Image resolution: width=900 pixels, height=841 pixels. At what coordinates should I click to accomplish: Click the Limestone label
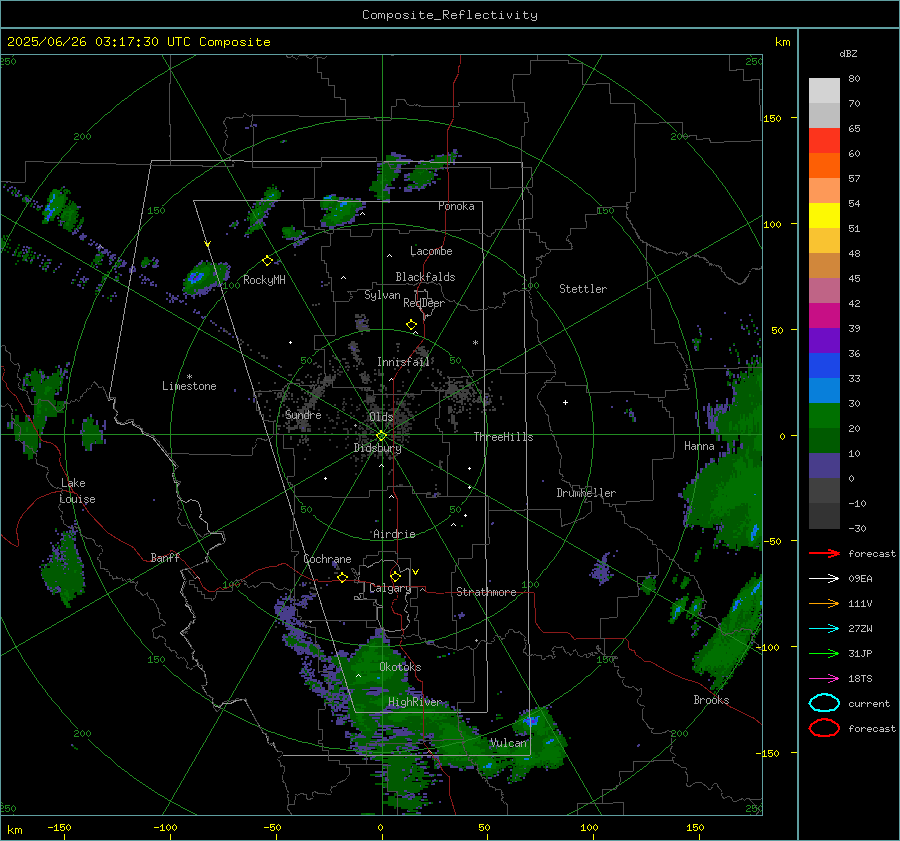(189, 386)
